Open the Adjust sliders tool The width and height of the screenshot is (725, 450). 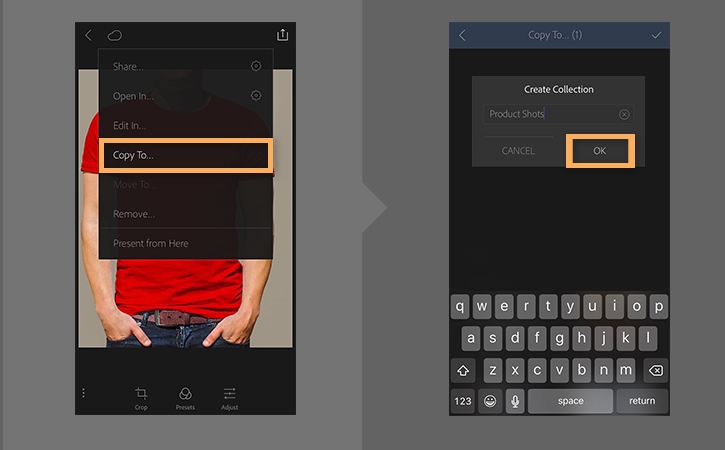229,399
